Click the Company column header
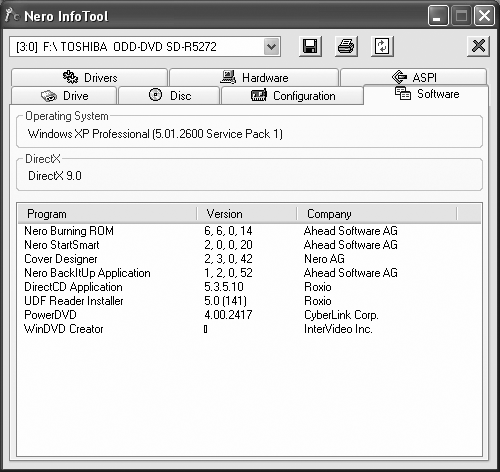500x472 pixels. coord(377,214)
